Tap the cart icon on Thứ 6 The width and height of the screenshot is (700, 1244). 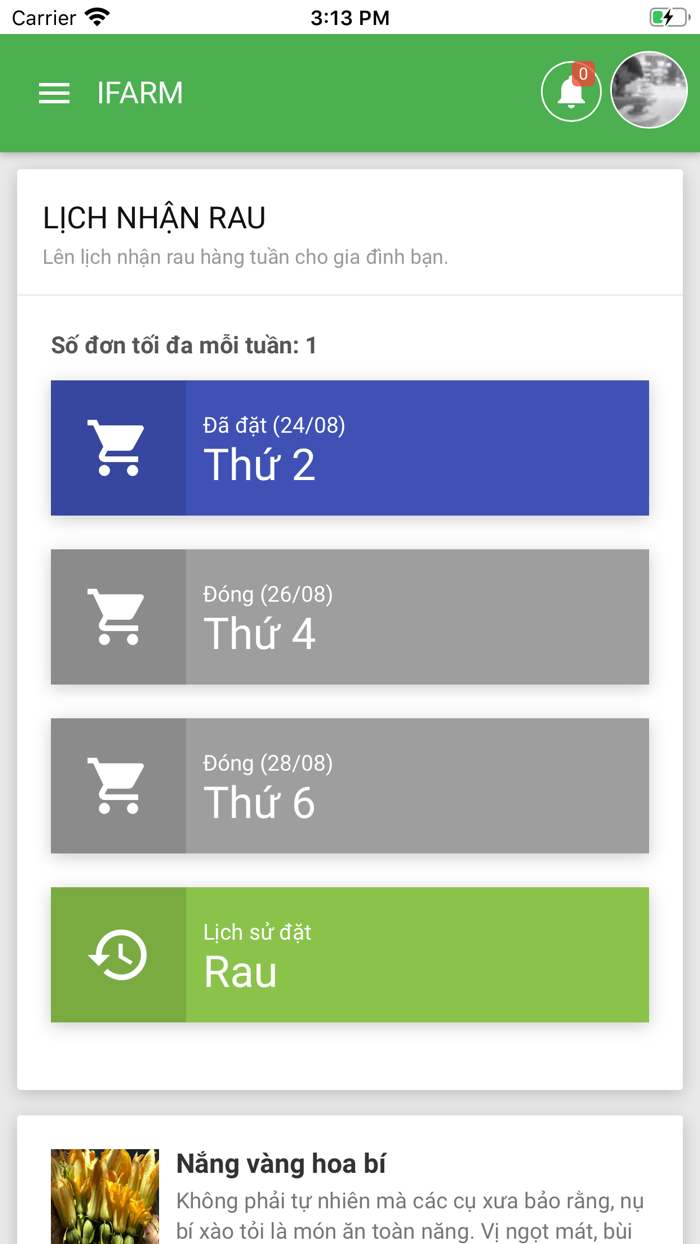click(118, 786)
